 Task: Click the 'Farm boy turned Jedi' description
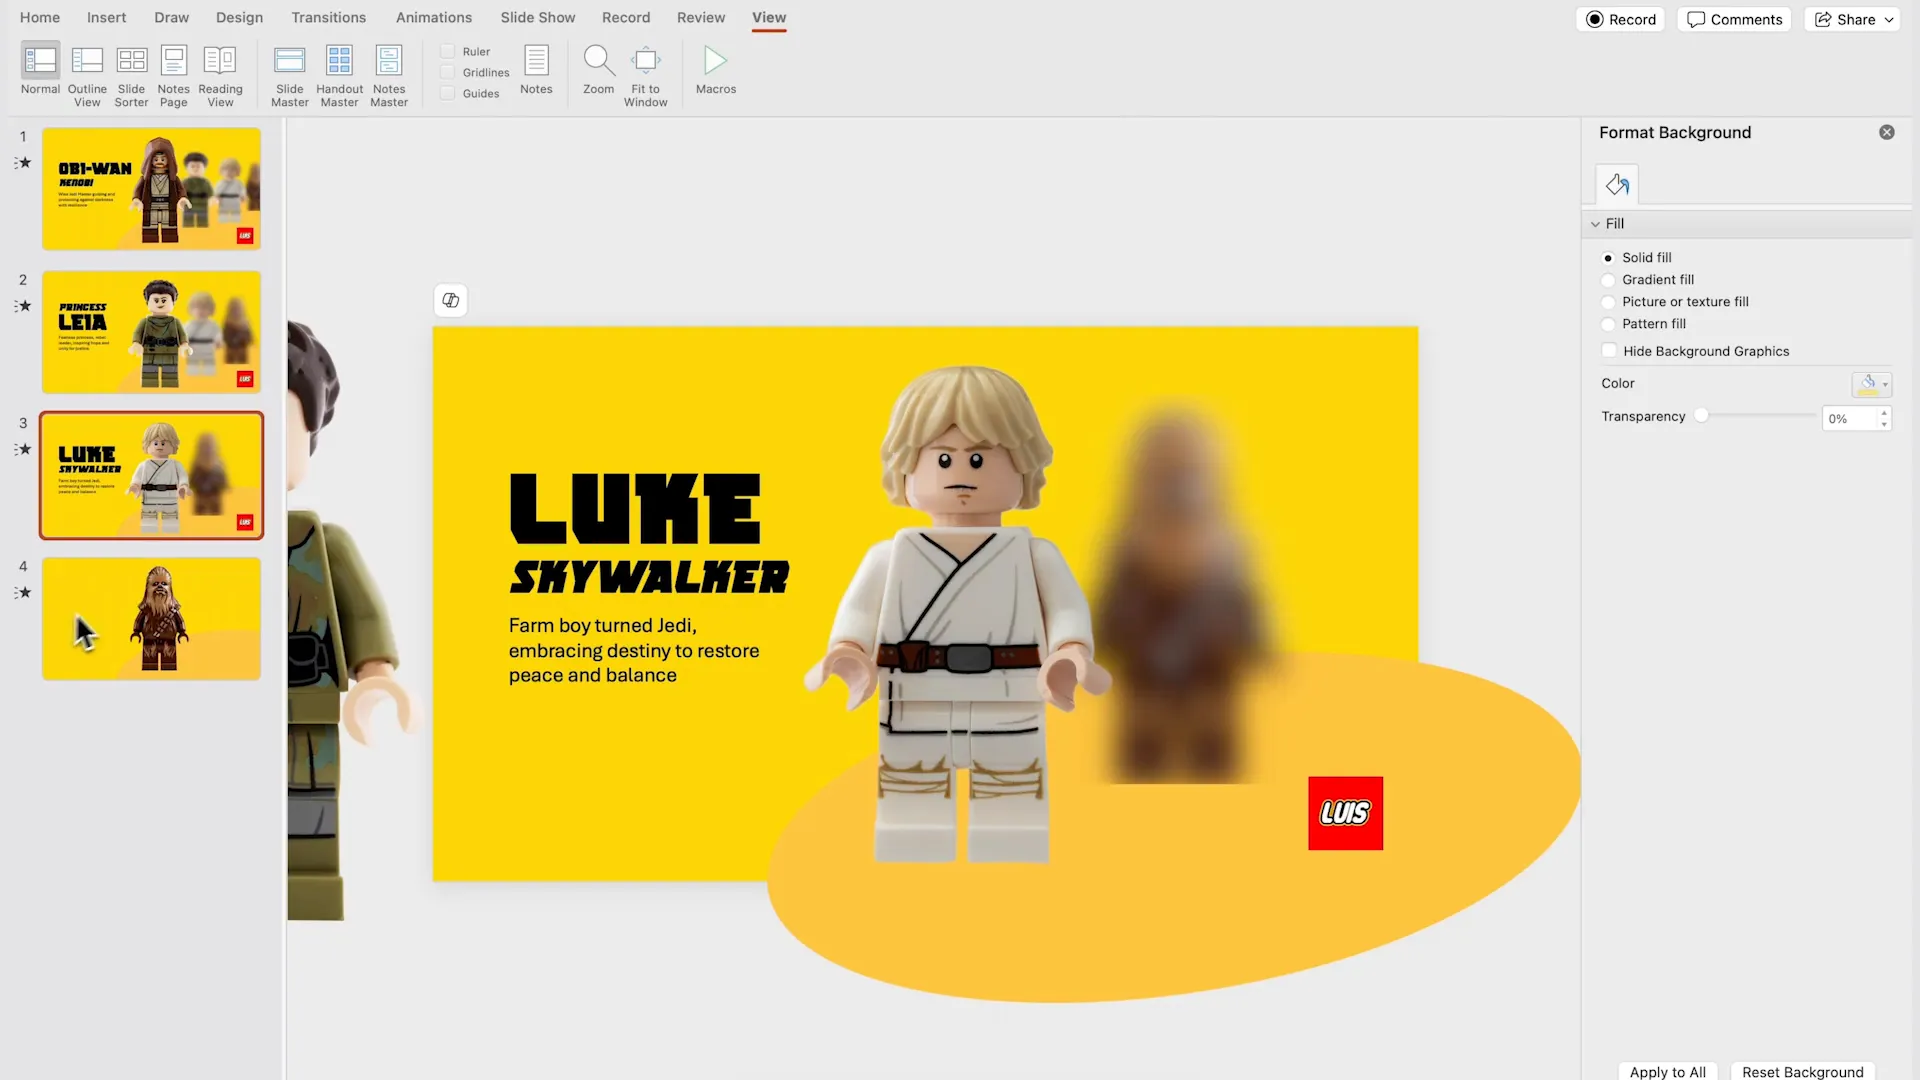(634, 650)
